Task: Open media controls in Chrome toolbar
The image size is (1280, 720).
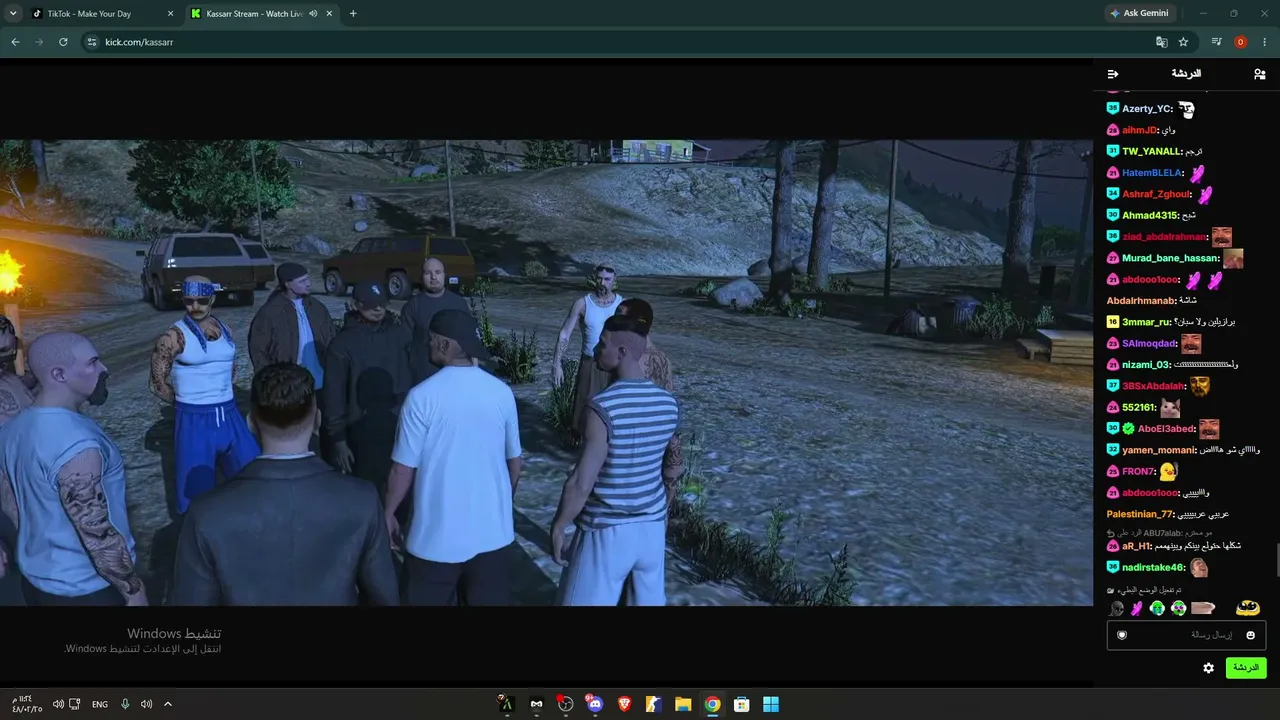Action: (1216, 42)
